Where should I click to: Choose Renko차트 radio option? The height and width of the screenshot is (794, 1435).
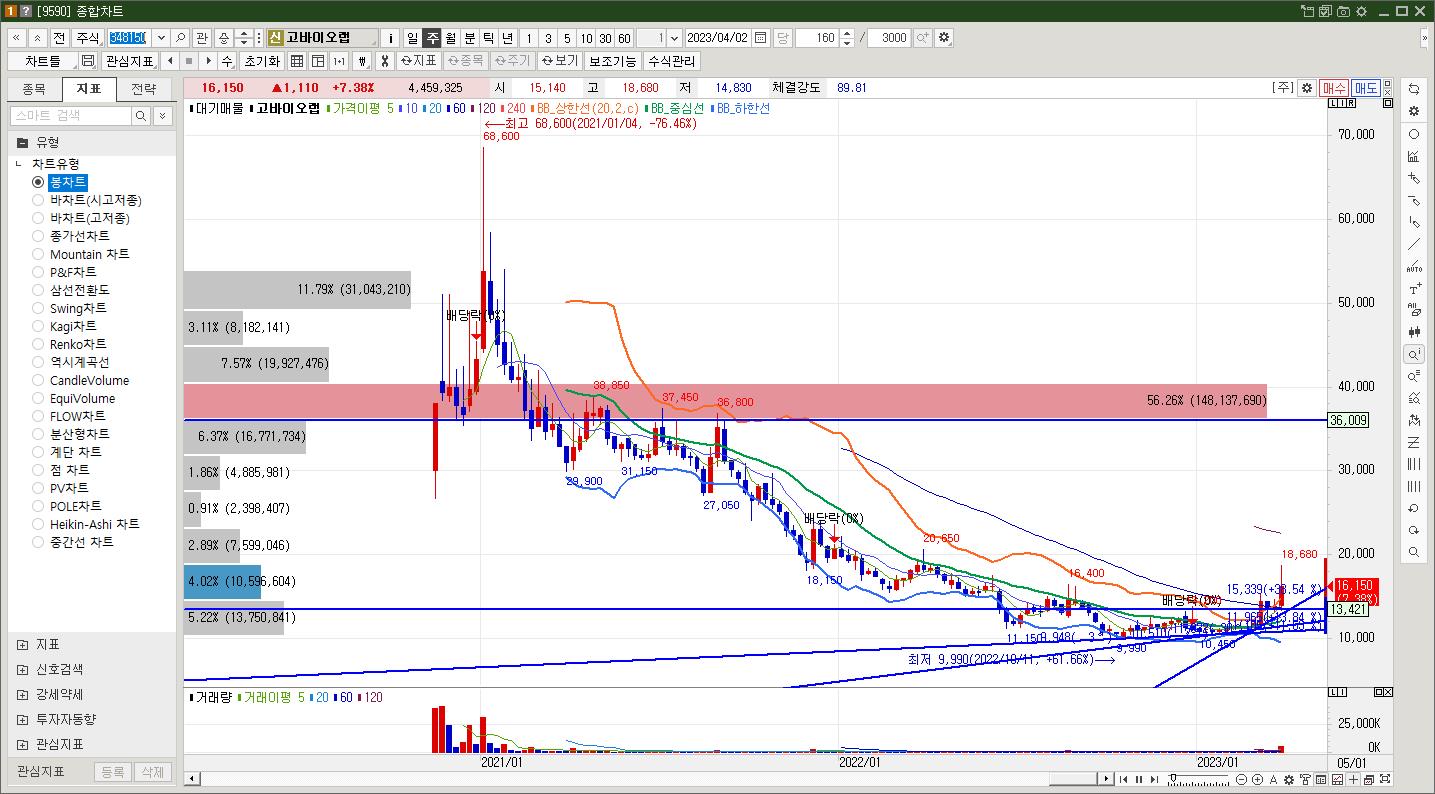coord(38,344)
